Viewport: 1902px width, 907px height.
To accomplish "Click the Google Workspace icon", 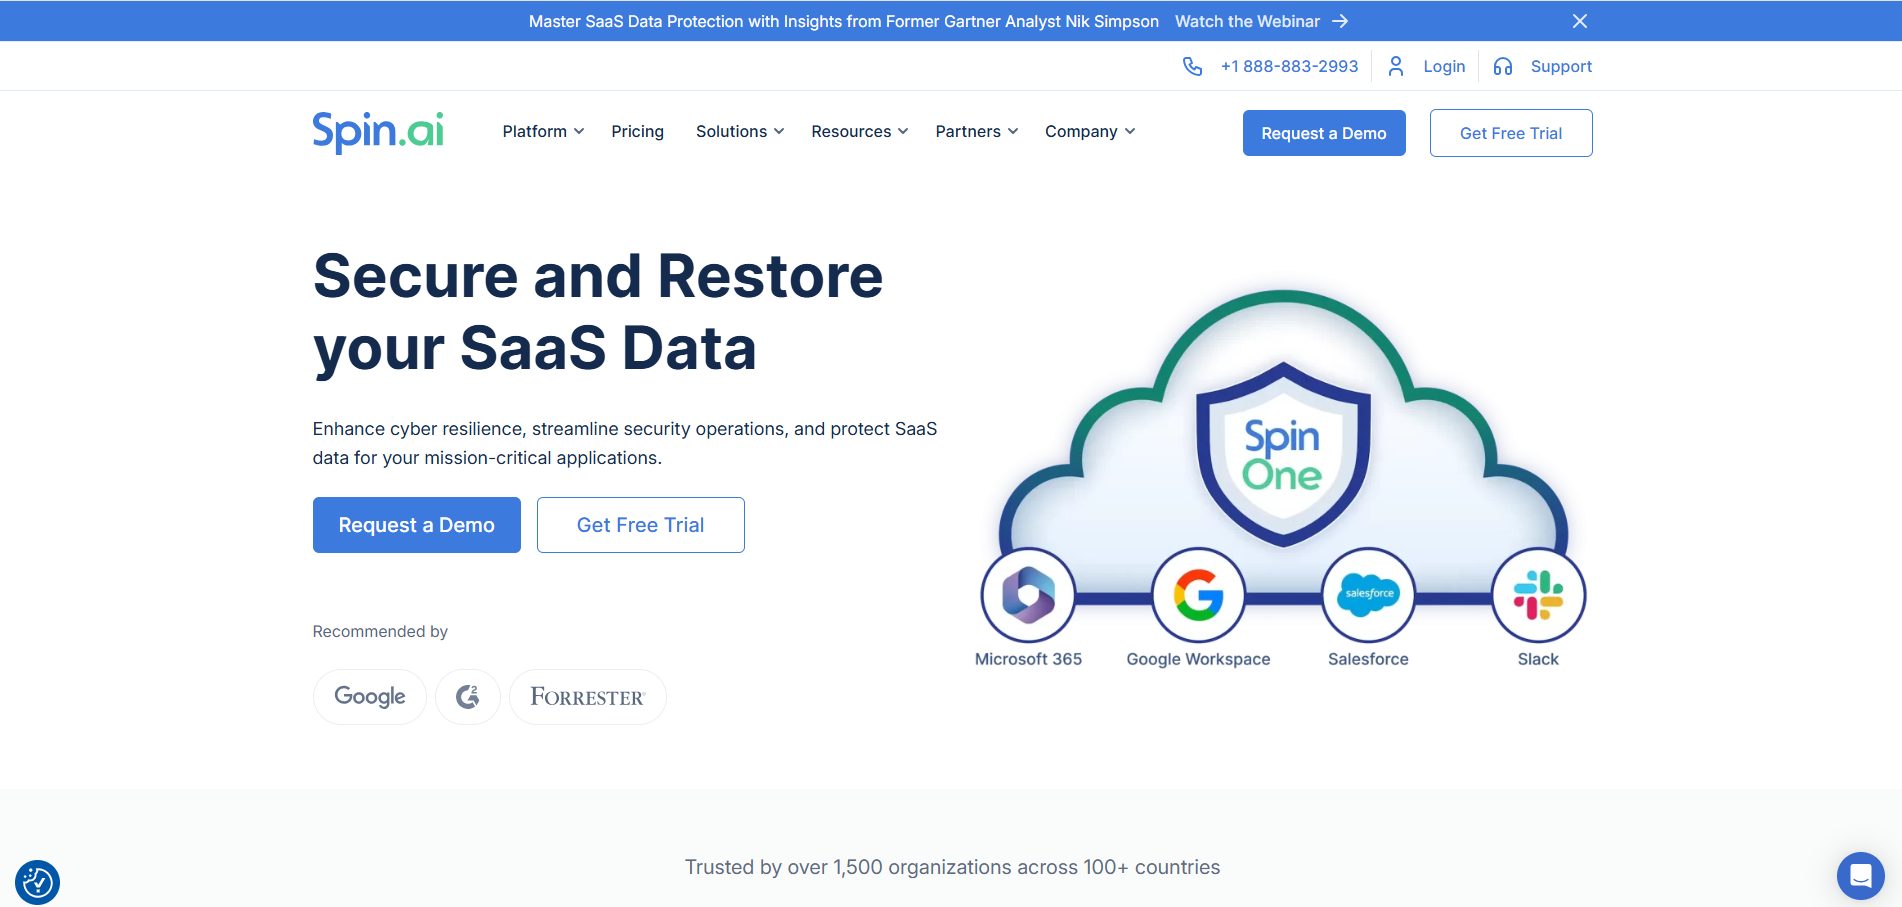I will coord(1198,595).
